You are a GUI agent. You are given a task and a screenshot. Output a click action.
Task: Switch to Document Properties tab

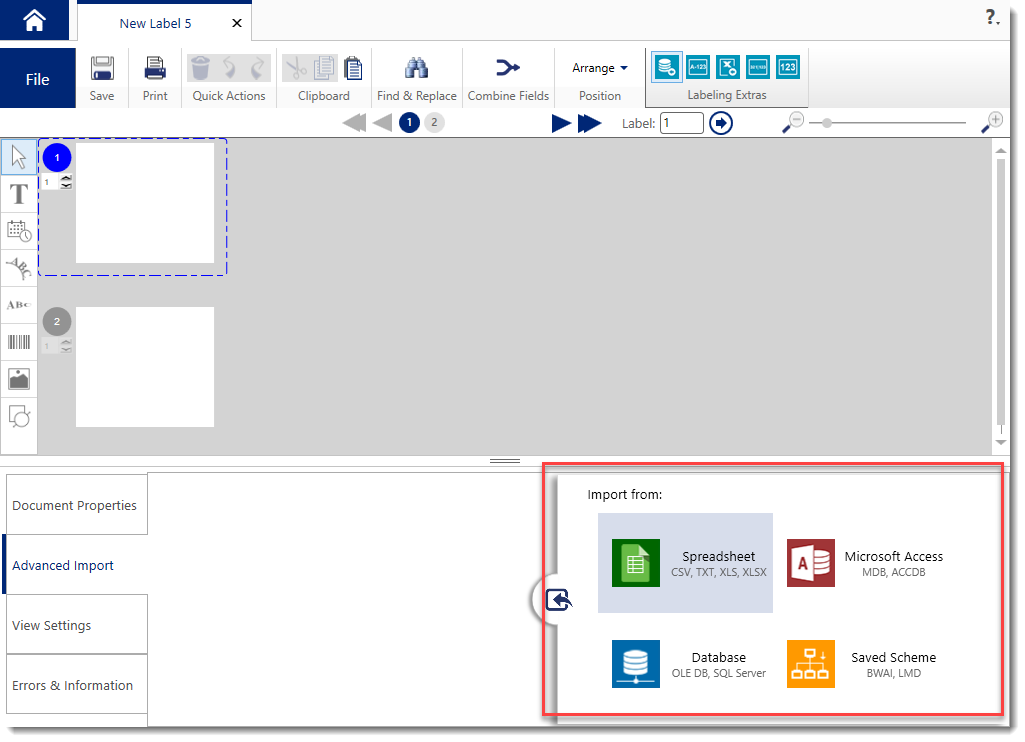(x=75, y=506)
